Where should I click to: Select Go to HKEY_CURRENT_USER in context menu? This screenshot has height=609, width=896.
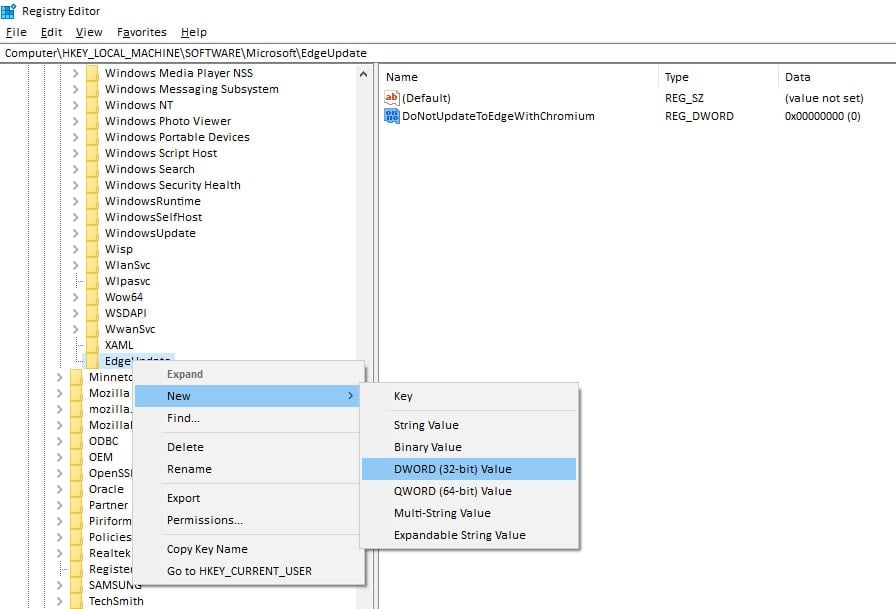point(248,571)
